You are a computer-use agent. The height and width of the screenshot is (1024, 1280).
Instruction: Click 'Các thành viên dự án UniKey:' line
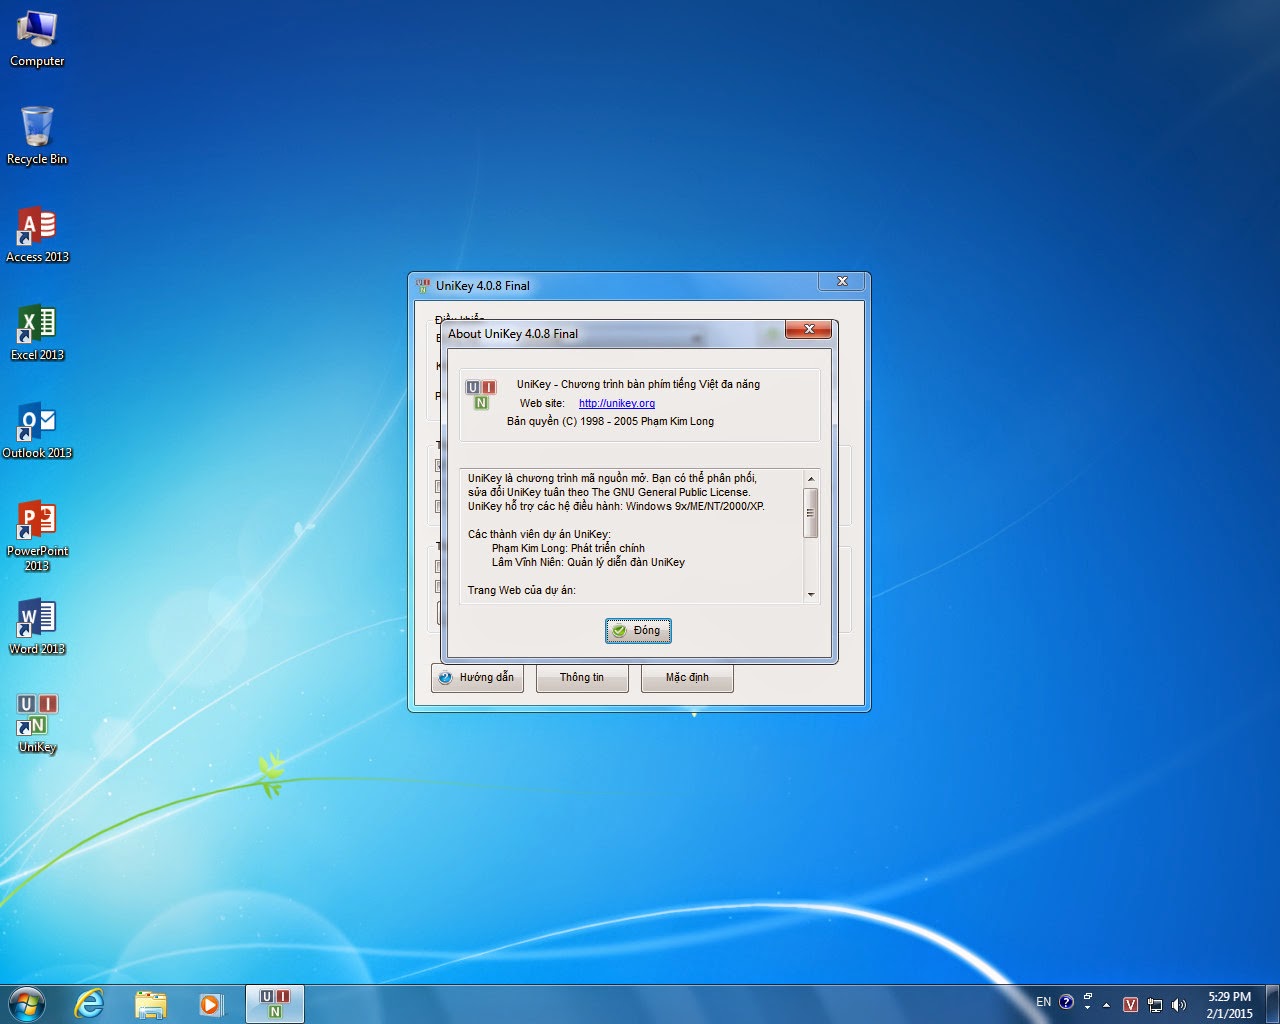pyautogui.click(x=539, y=534)
